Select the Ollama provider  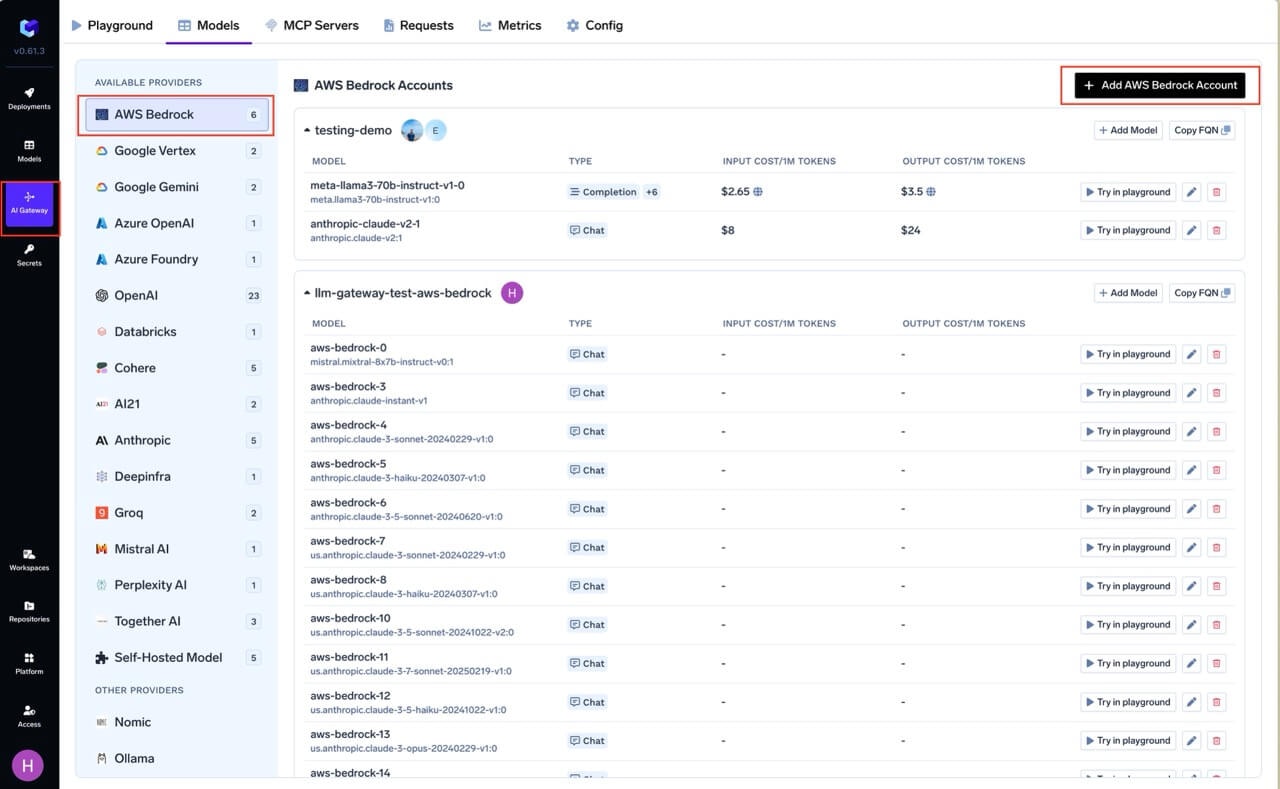pyautogui.click(x=177, y=758)
